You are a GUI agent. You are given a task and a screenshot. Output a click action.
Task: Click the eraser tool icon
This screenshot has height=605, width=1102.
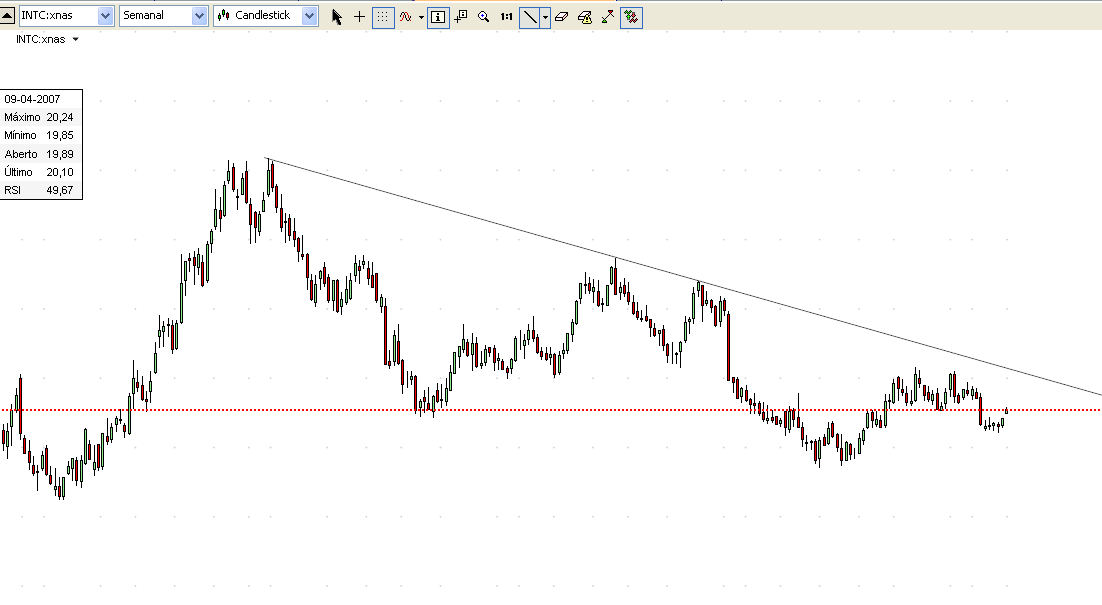[562, 17]
